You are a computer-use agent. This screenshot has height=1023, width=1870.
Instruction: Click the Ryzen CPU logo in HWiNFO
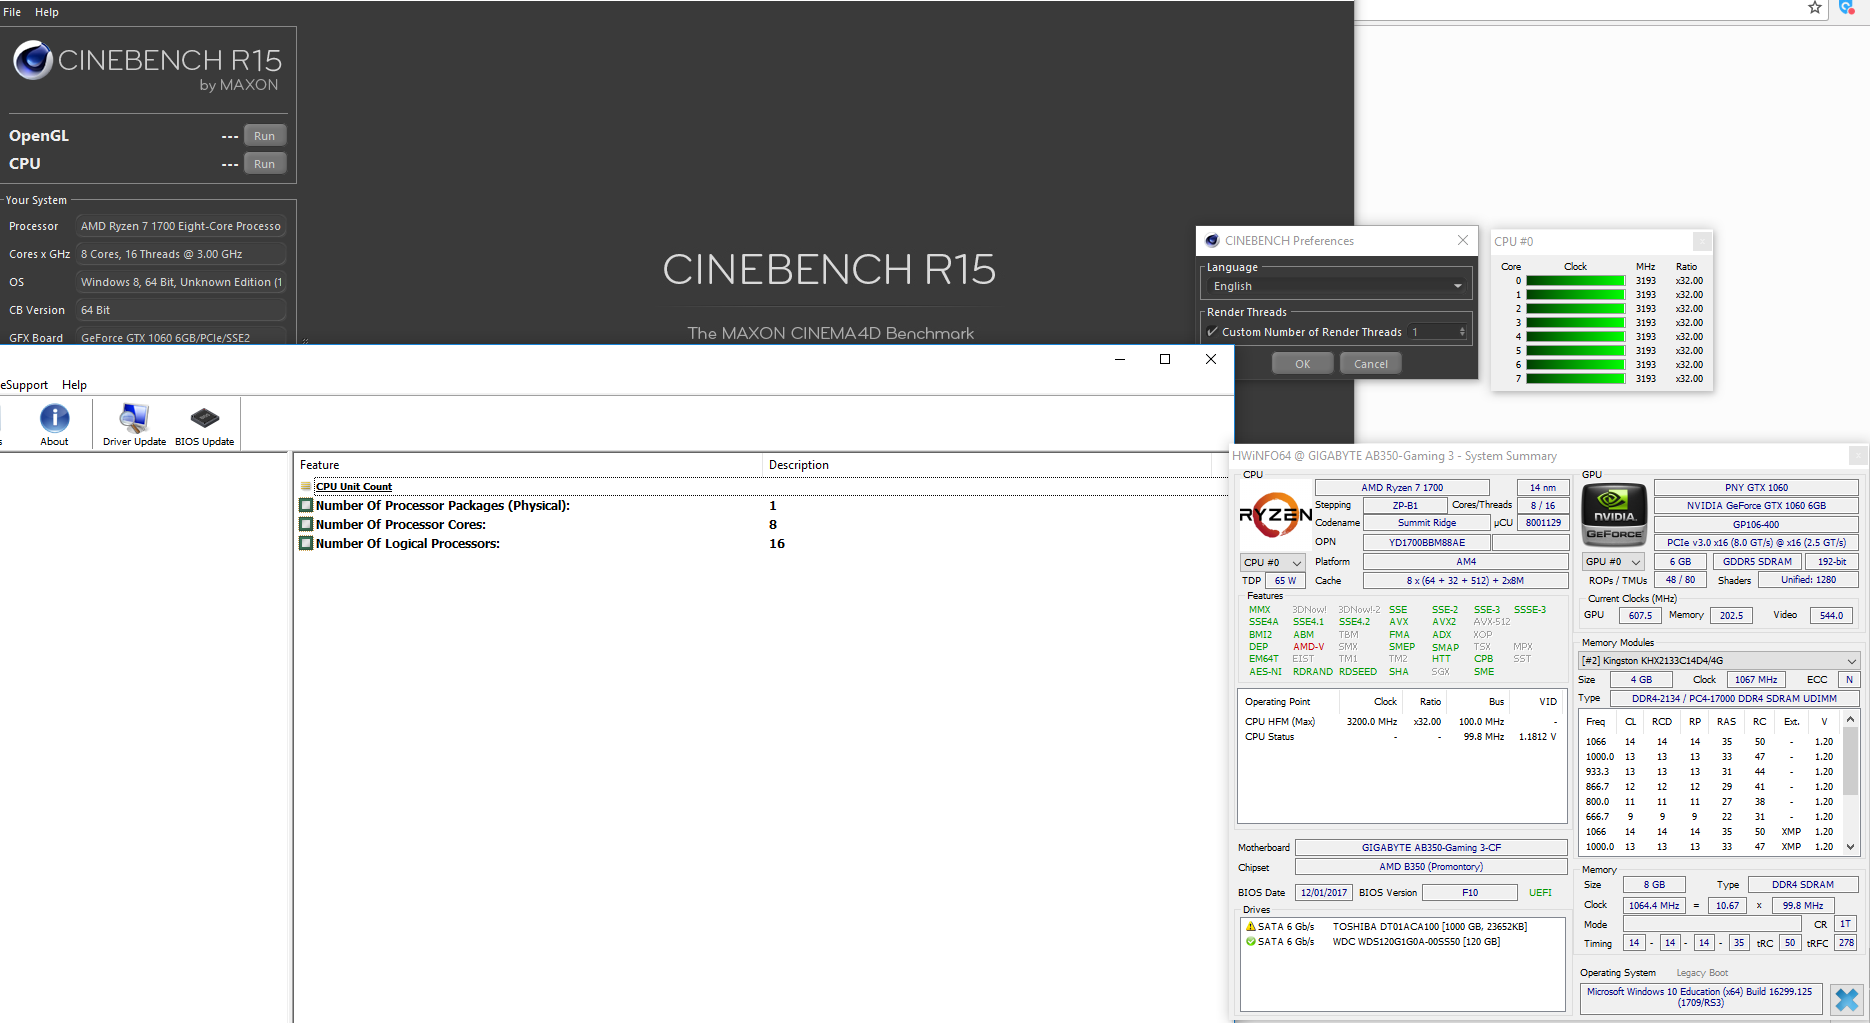pos(1275,515)
